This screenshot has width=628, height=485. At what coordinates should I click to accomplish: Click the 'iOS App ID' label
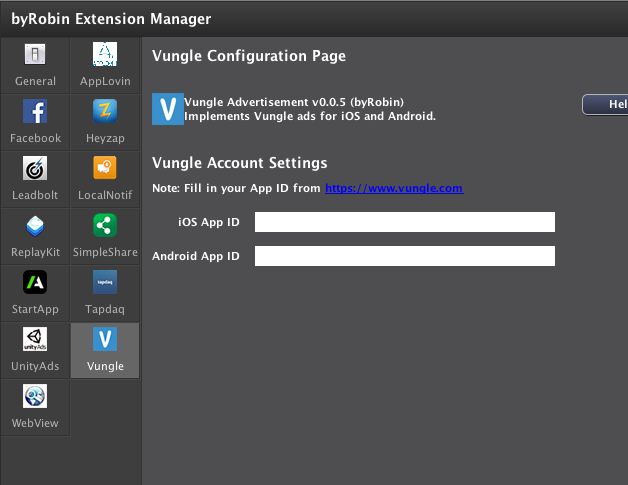209,222
